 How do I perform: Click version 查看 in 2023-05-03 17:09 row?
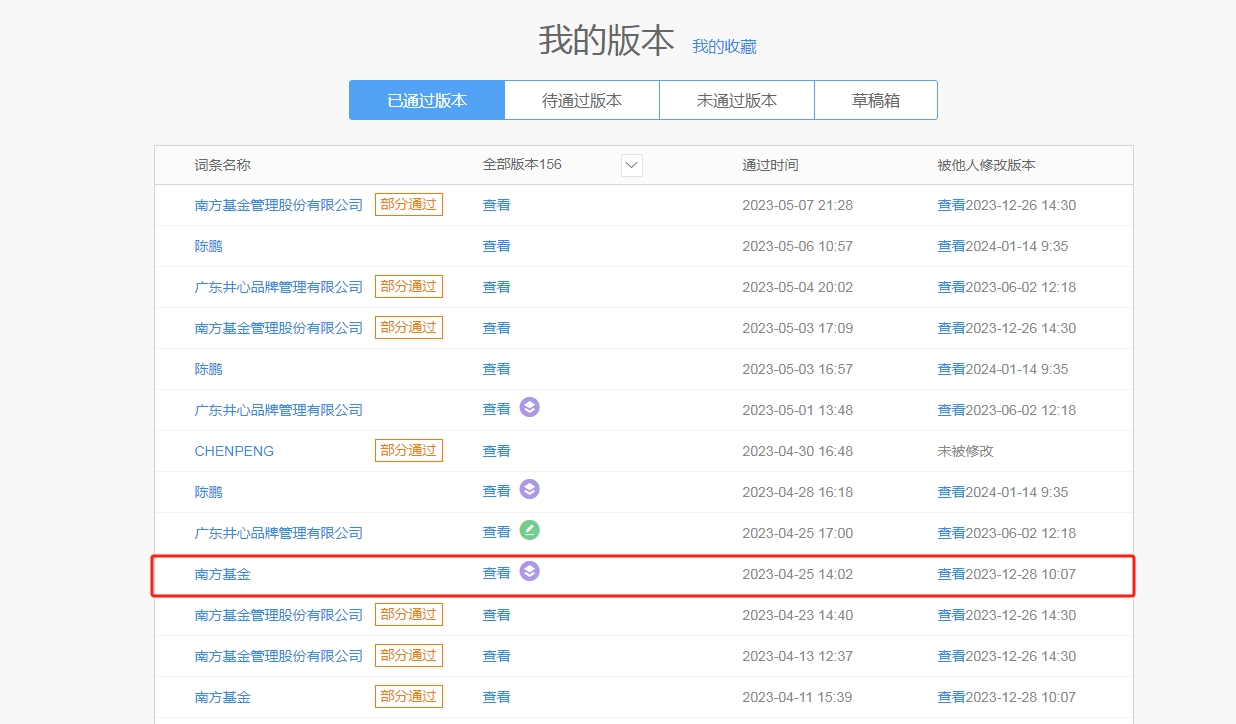497,328
